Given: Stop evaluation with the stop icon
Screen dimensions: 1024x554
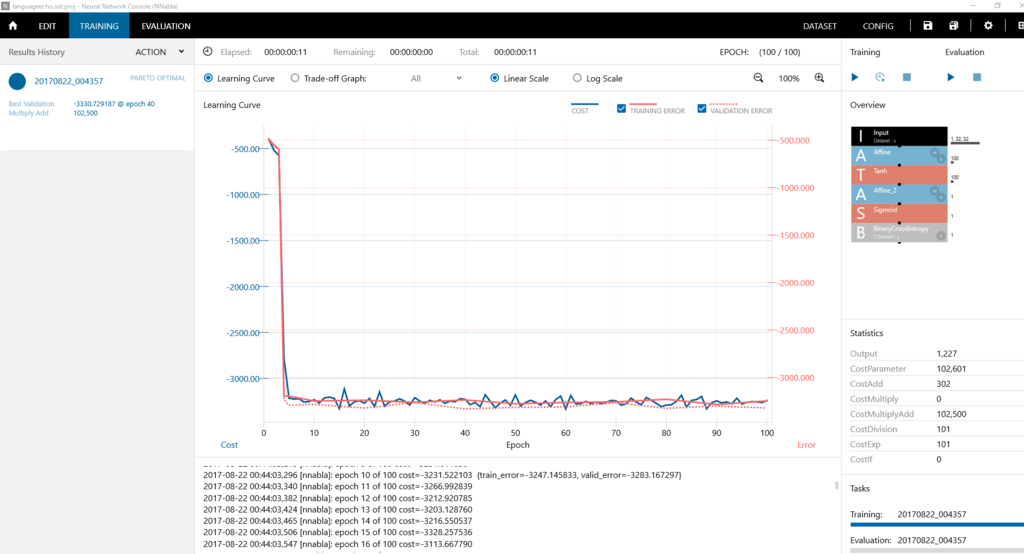Looking at the screenshot, I should pyautogui.click(x=977, y=77).
